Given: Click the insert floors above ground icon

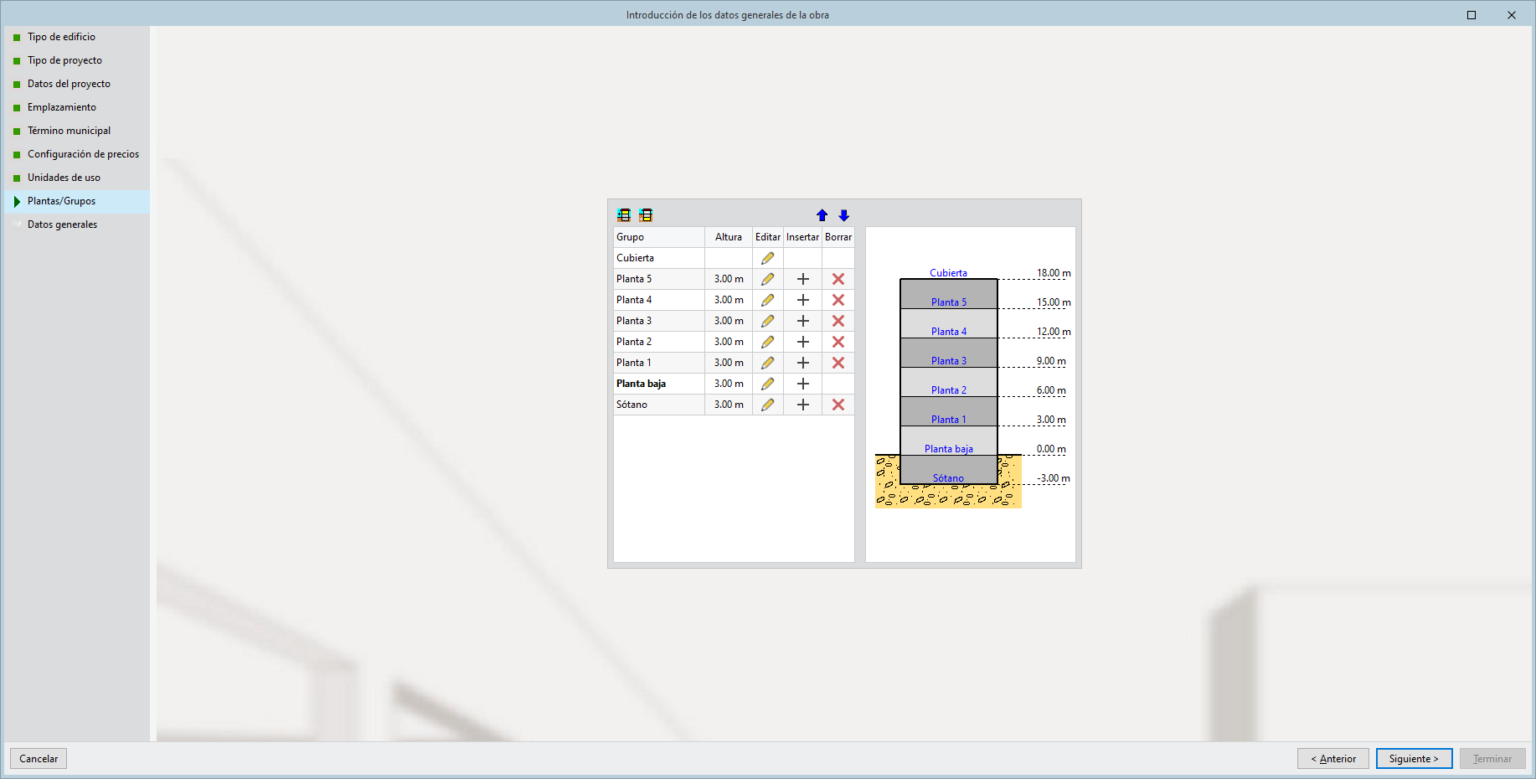Looking at the screenshot, I should click(x=623, y=214).
